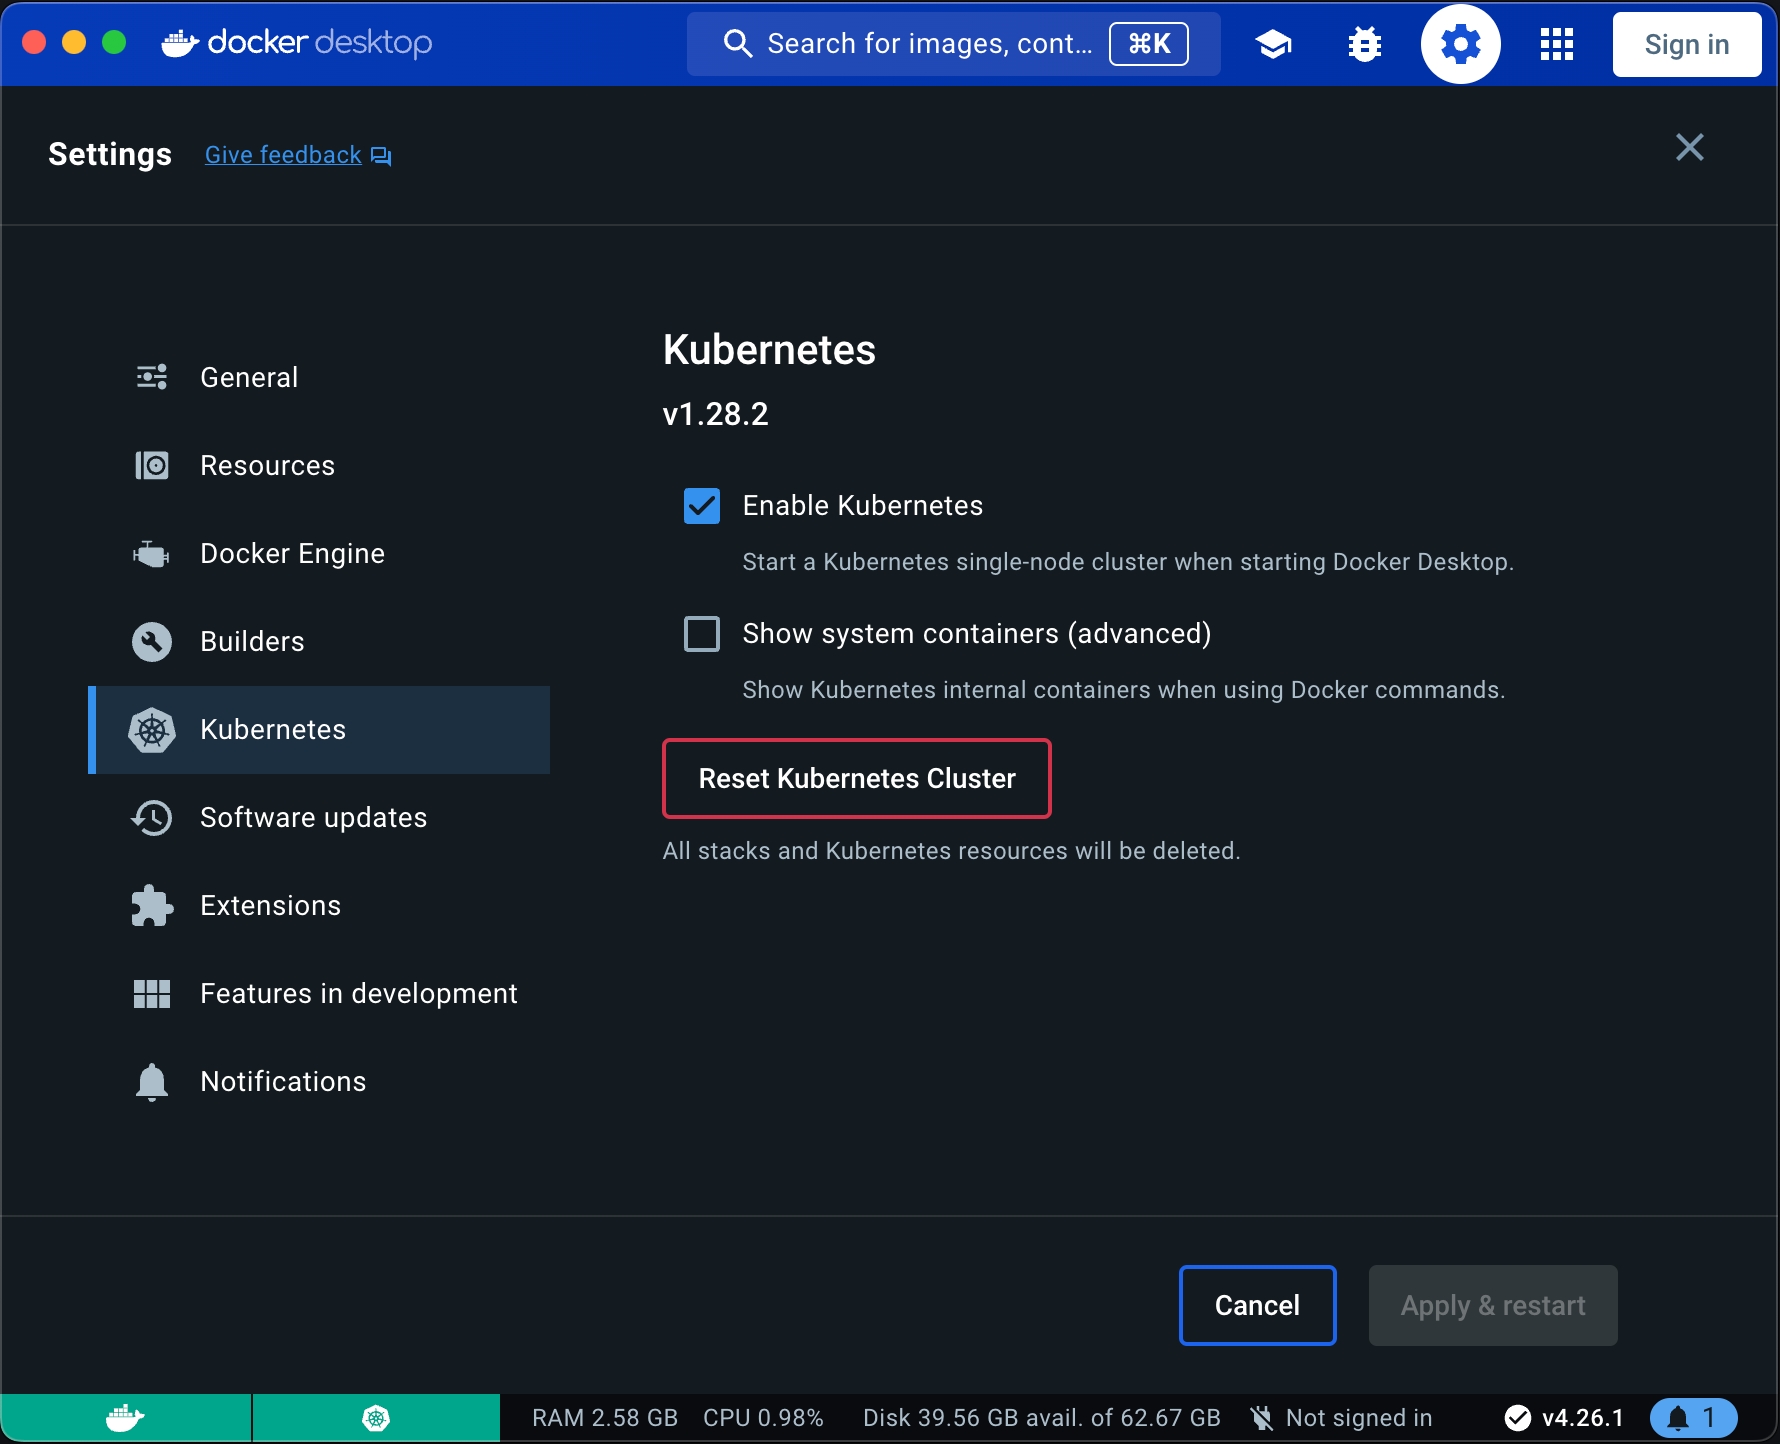This screenshot has width=1780, height=1444.
Task: Open notifications bell badge in status bar
Action: pos(1693,1418)
